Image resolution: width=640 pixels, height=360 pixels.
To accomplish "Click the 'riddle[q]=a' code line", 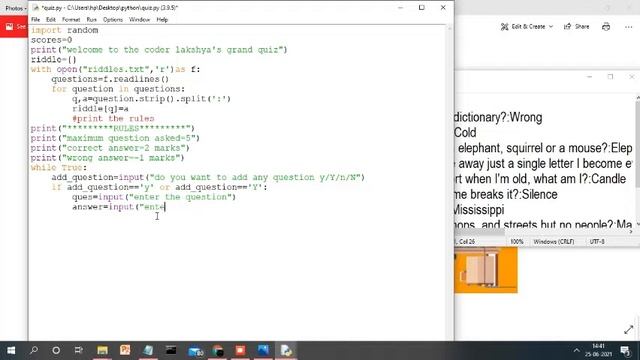I will (x=100, y=109).
